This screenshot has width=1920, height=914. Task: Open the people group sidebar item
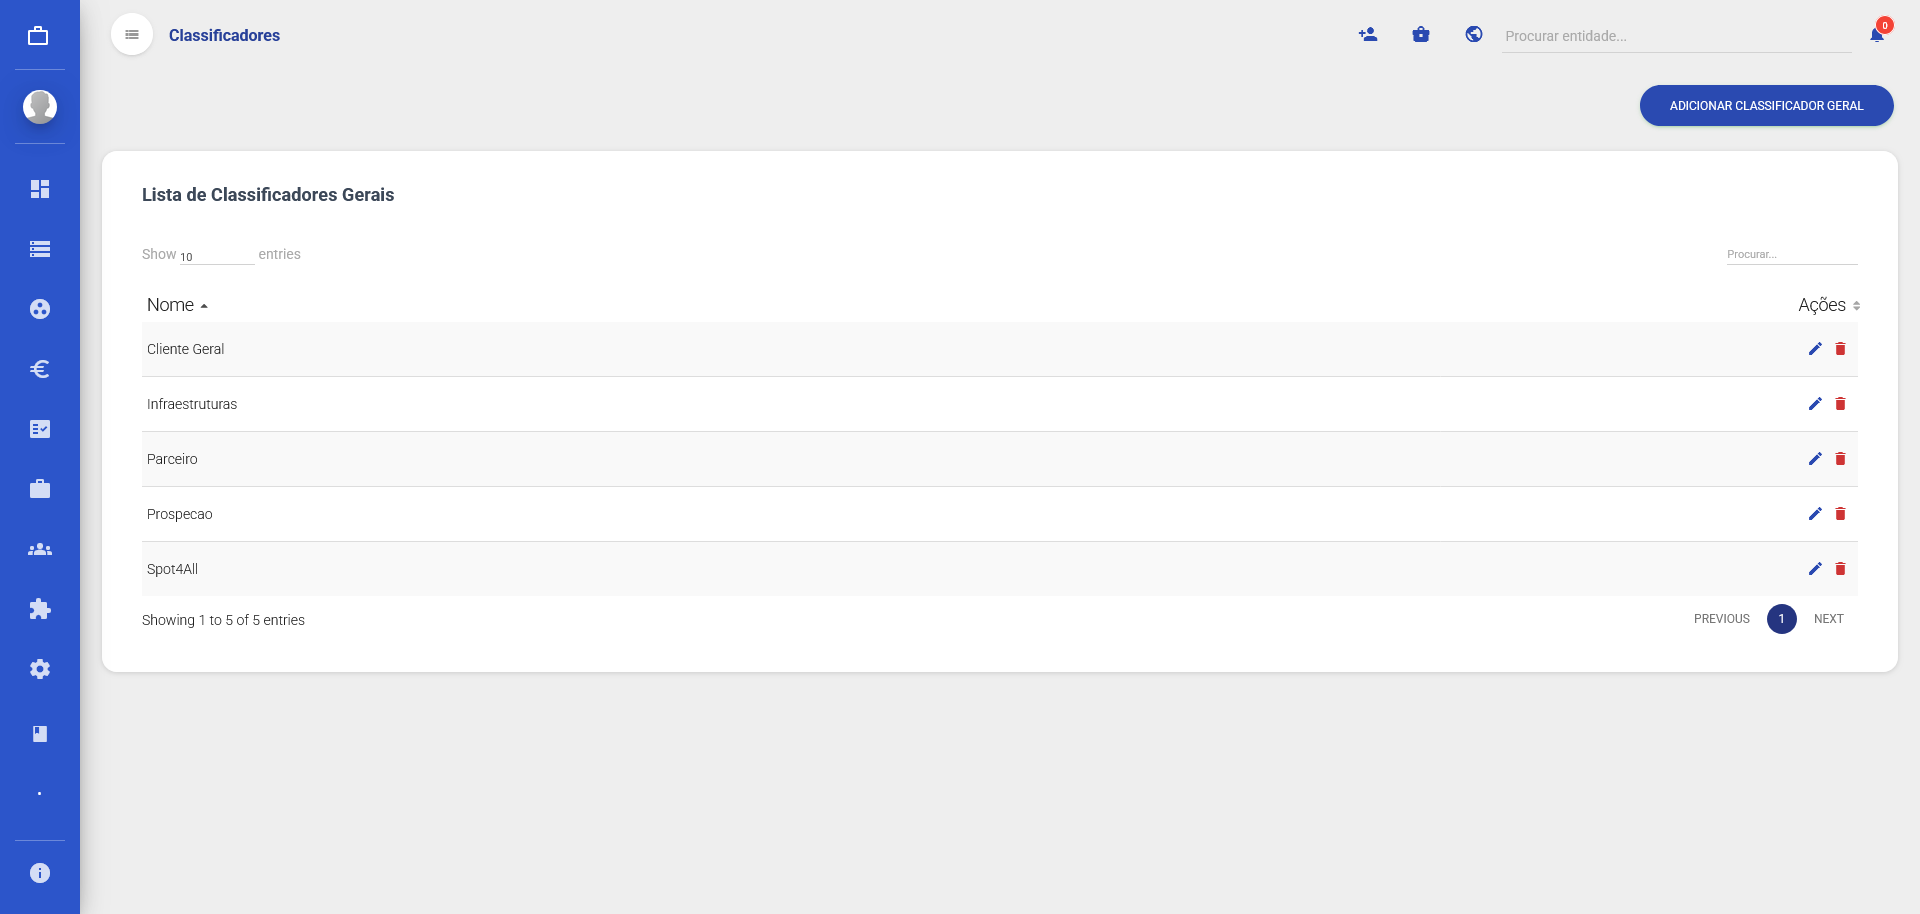(40, 549)
